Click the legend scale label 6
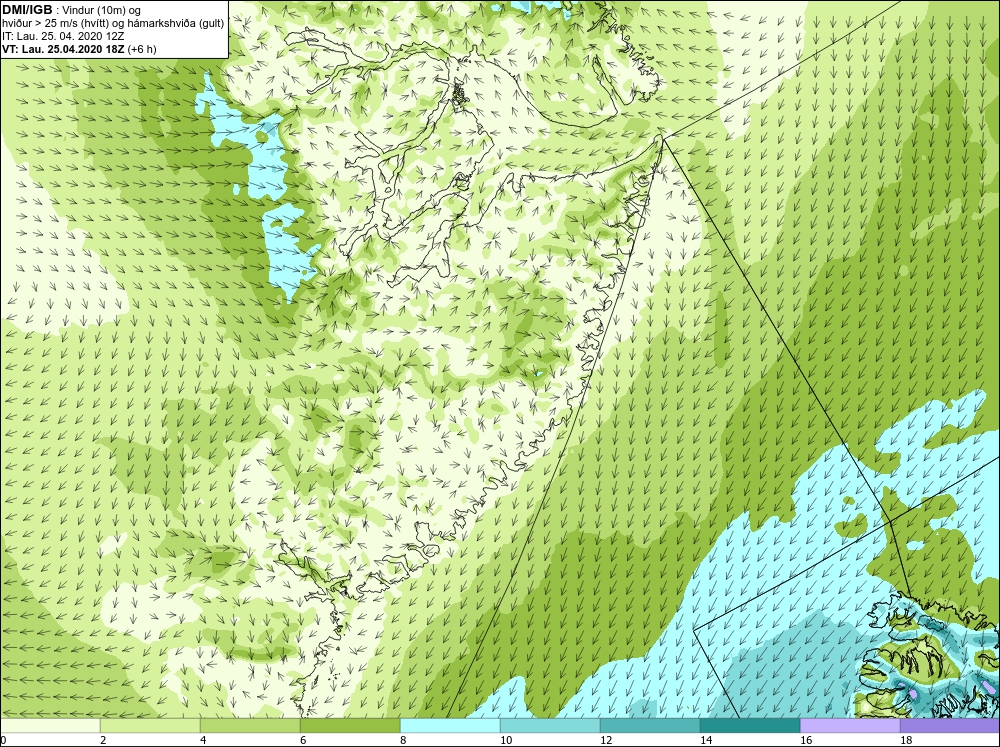The image size is (1000, 747). [x=304, y=740]
